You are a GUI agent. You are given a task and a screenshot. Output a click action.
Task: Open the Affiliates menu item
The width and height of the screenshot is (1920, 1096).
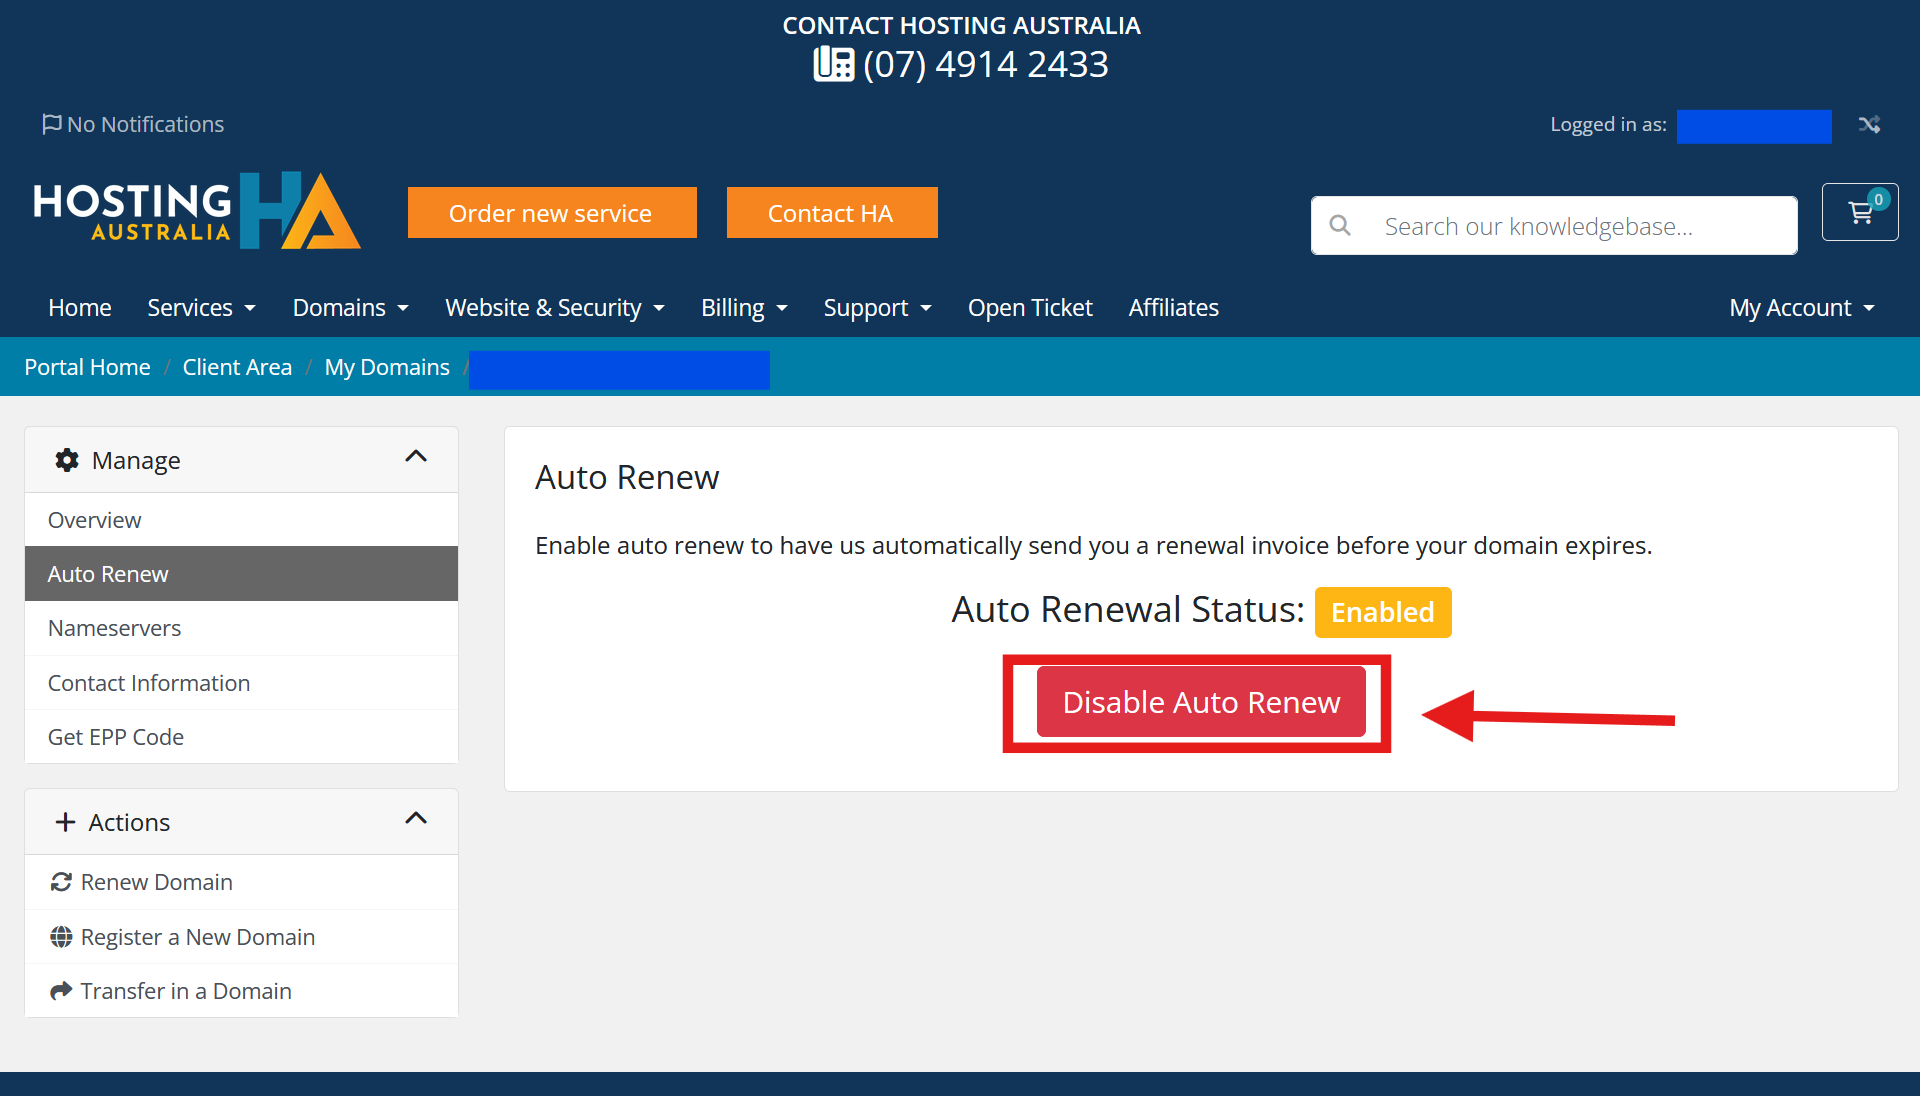click(1174, 308)
